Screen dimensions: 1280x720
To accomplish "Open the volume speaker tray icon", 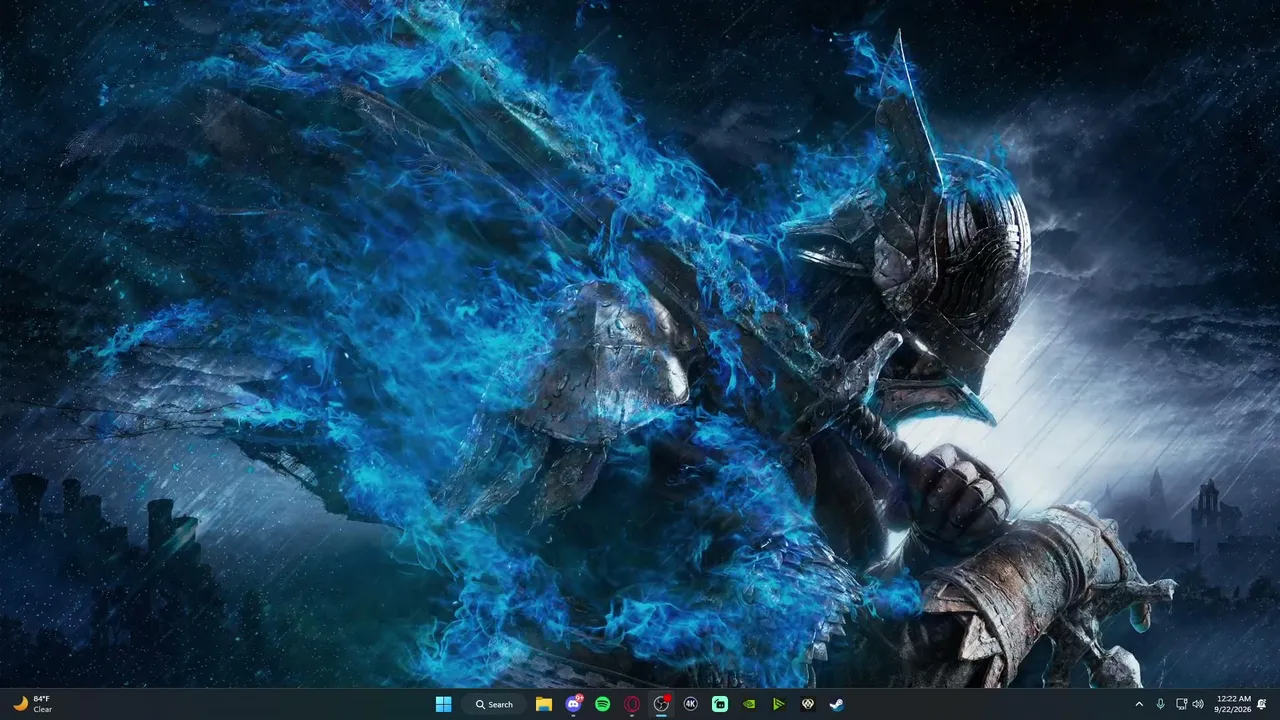I will pos(1198,704).
